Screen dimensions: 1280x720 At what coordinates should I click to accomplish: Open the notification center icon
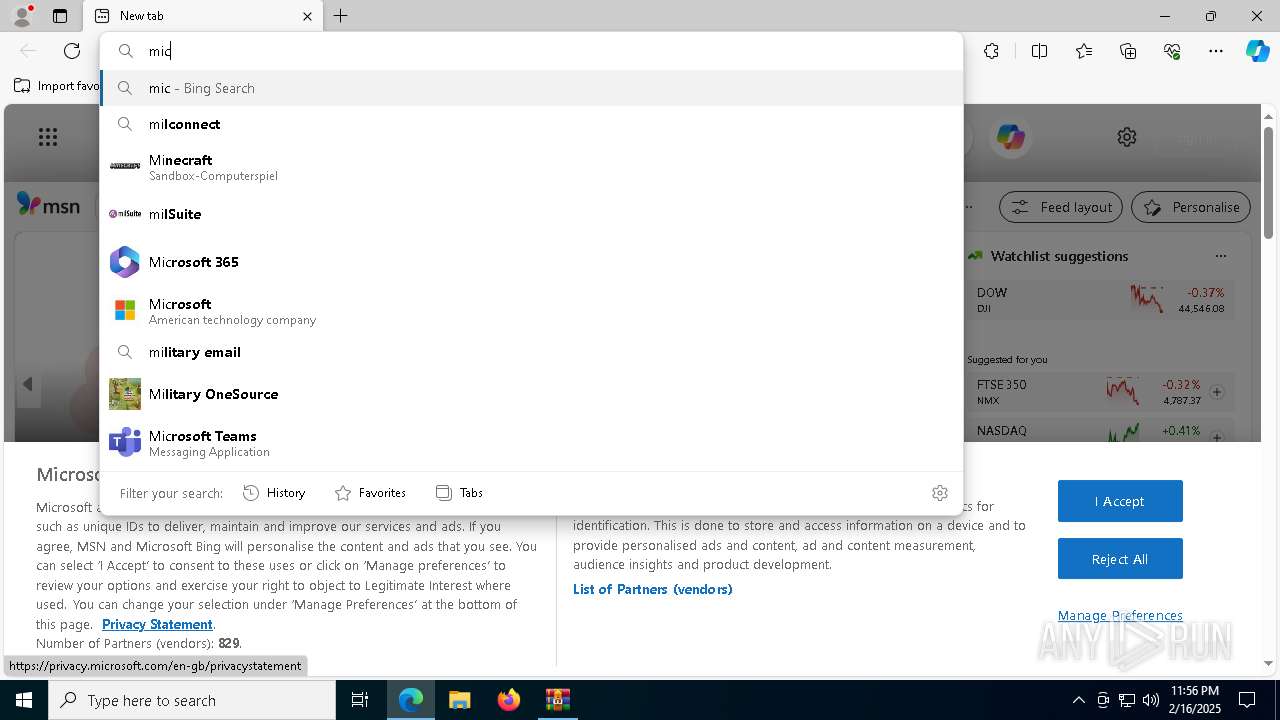coord(1247,700)
